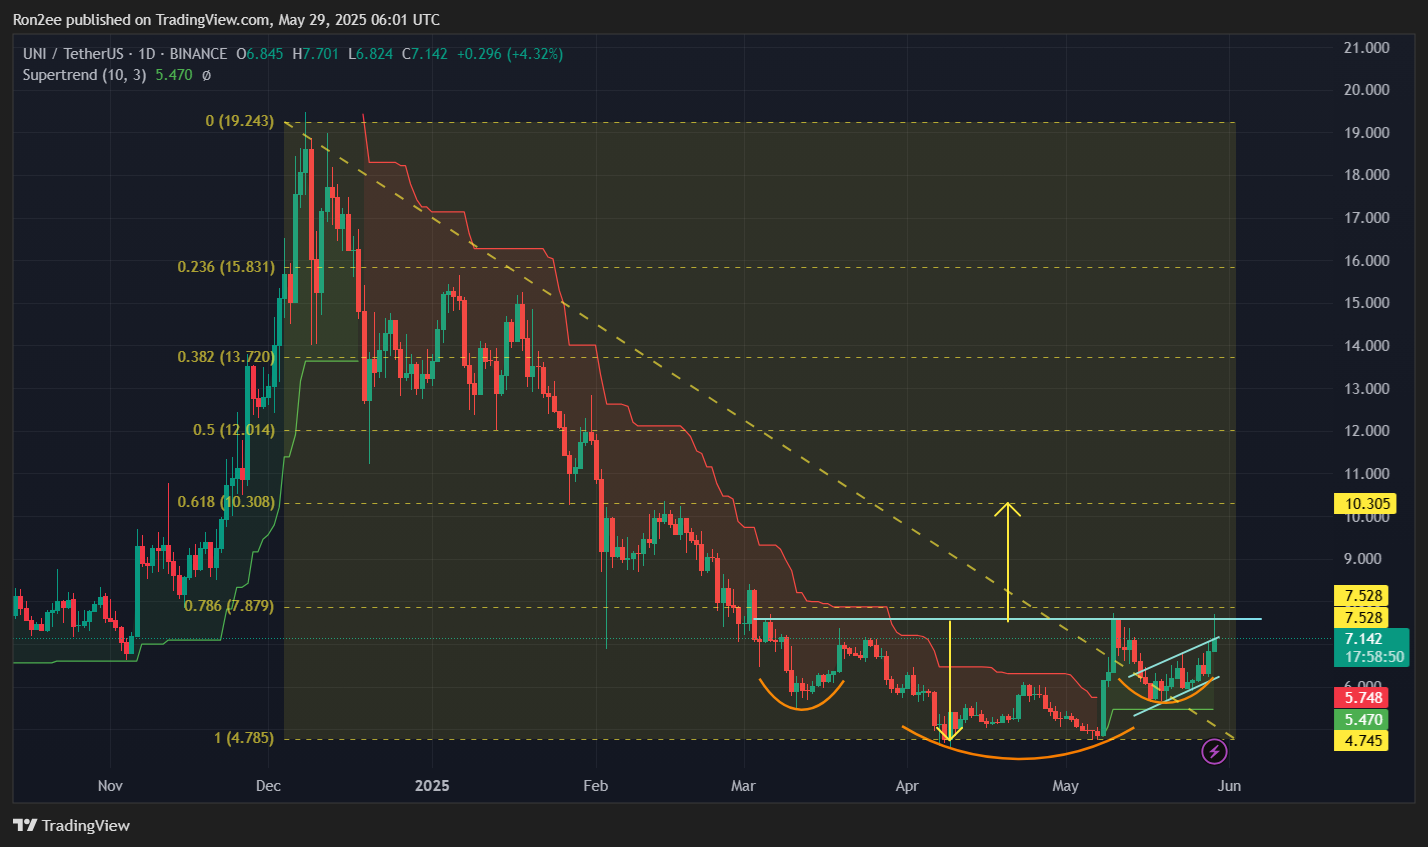
Task: Click the yellow 10.305 price tag
Action: click(1364, 504)
